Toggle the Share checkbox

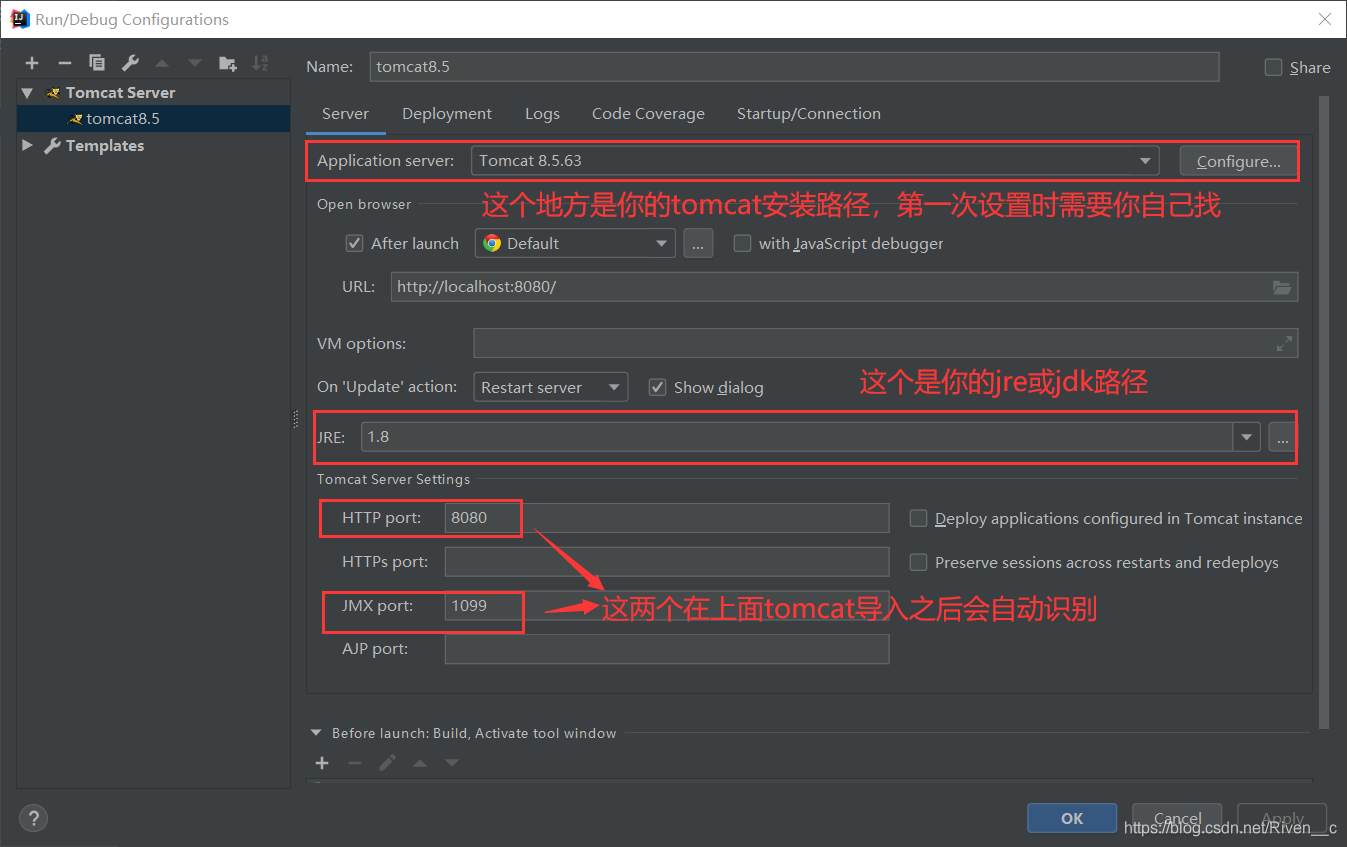[x=1273, y=67]
